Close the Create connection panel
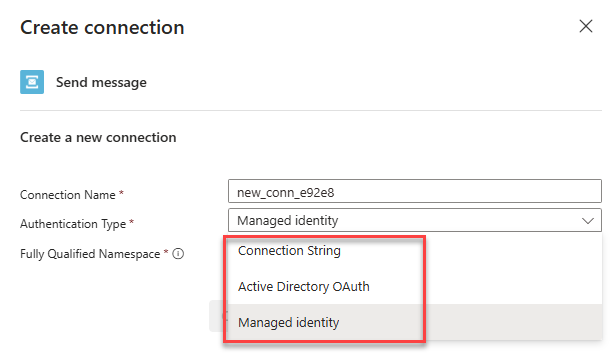616x363 pixels. coord(585,26)
